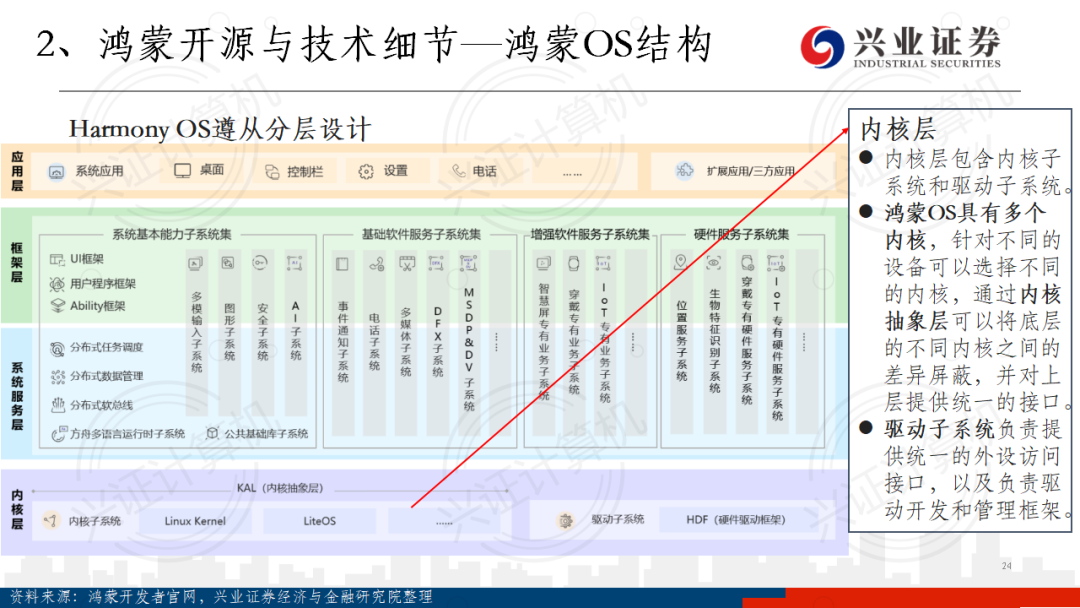Image resolution: width=1080 pixels, height=608 pixels.
Task: Select the UI框架 icon
Action: click(x=57, y=259)
